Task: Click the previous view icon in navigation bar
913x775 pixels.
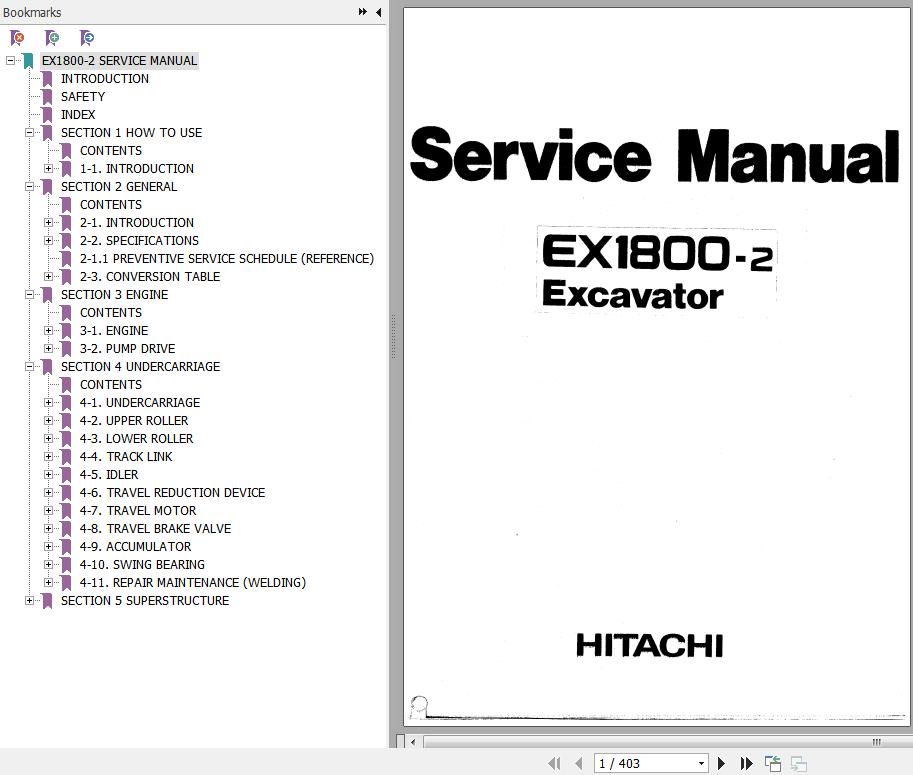Action: (x=773, y=763)
